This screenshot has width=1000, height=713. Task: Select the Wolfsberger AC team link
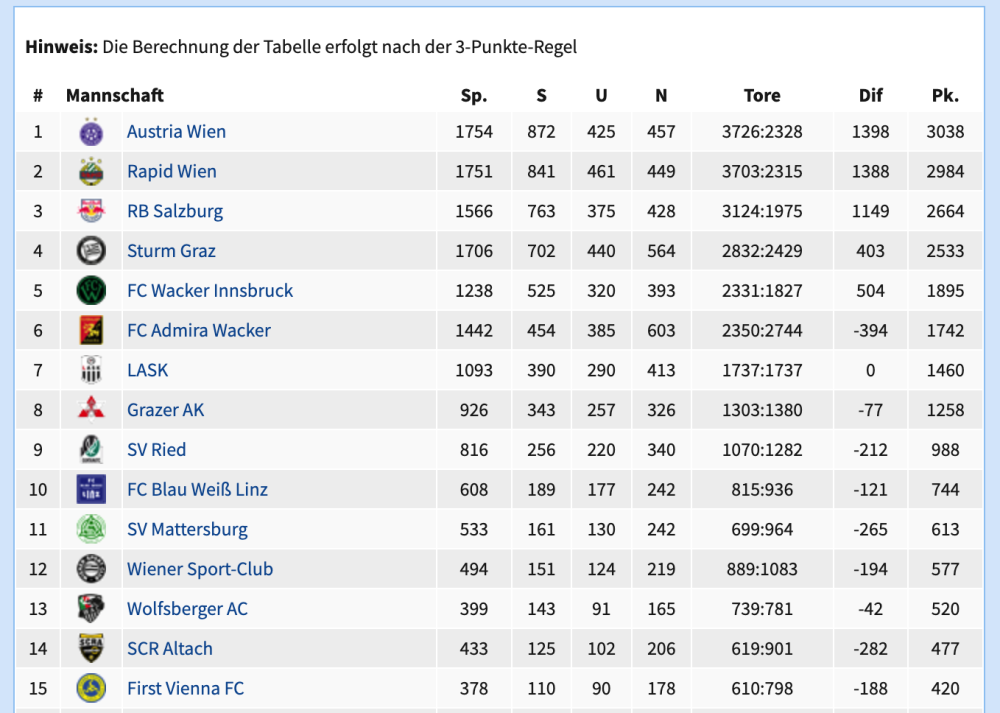(x=187, y=609)
